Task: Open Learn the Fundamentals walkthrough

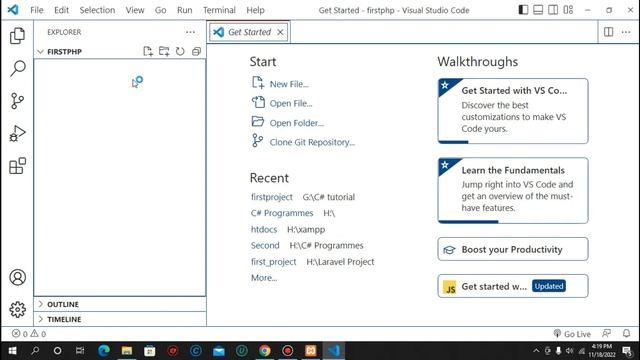Action: tap(513, 191)
